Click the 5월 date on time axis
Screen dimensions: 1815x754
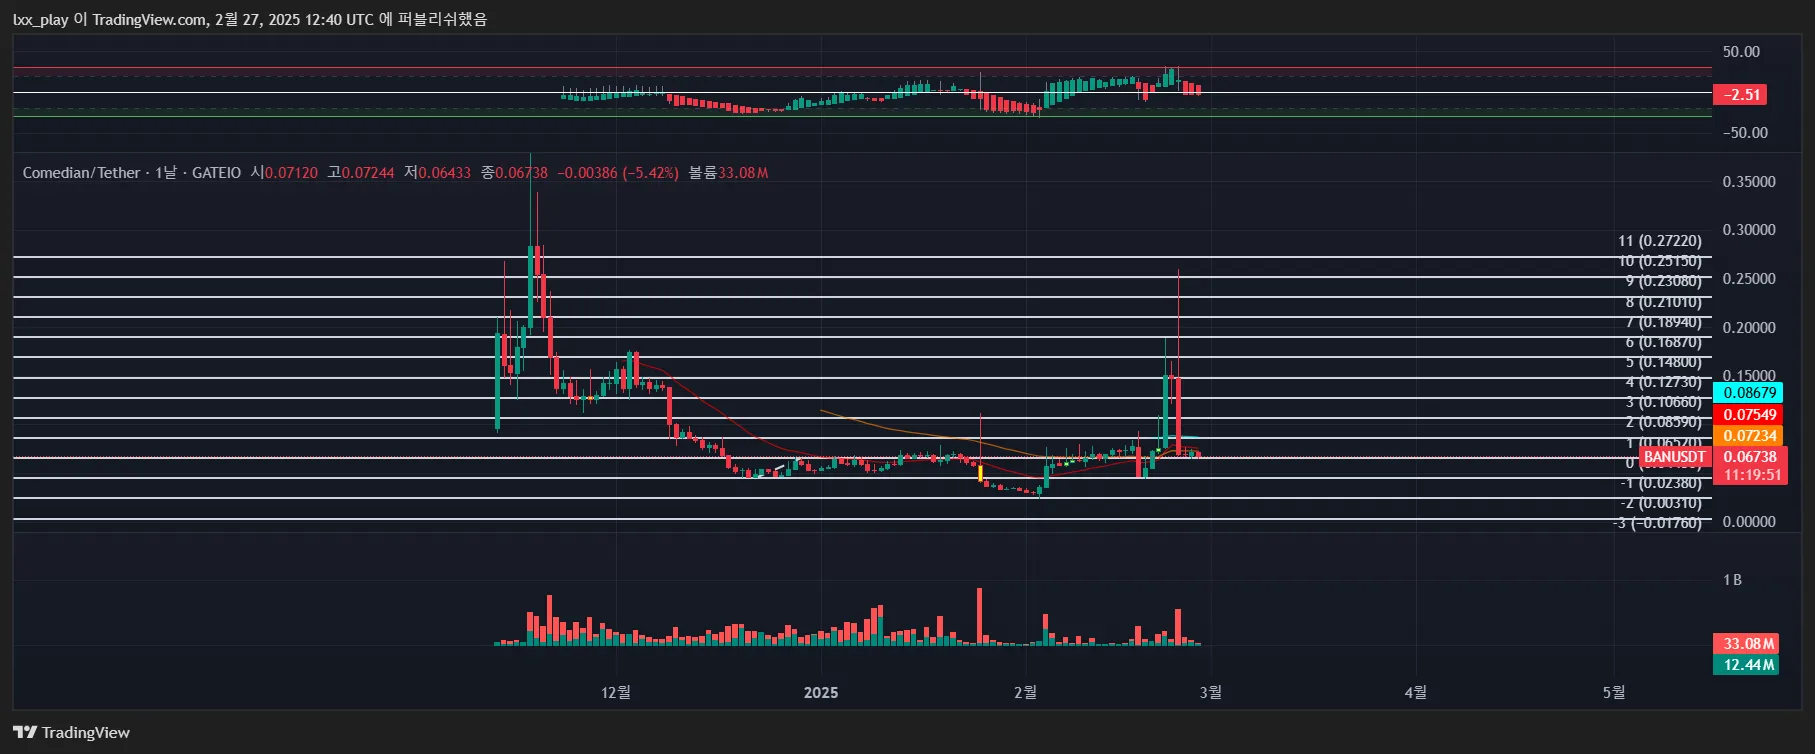[x=1613, y=692]
